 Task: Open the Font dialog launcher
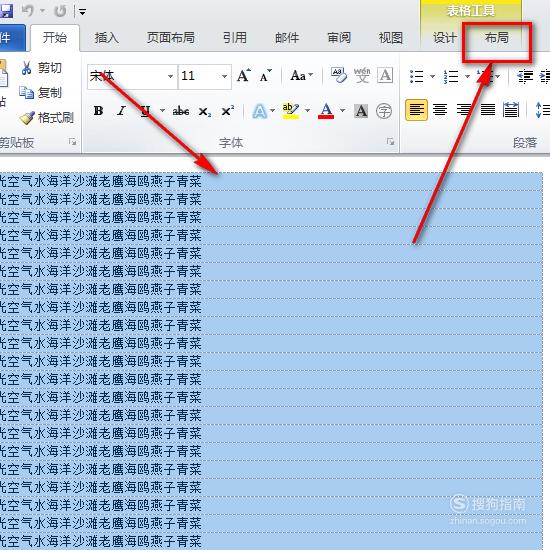(x=390, y=141)
